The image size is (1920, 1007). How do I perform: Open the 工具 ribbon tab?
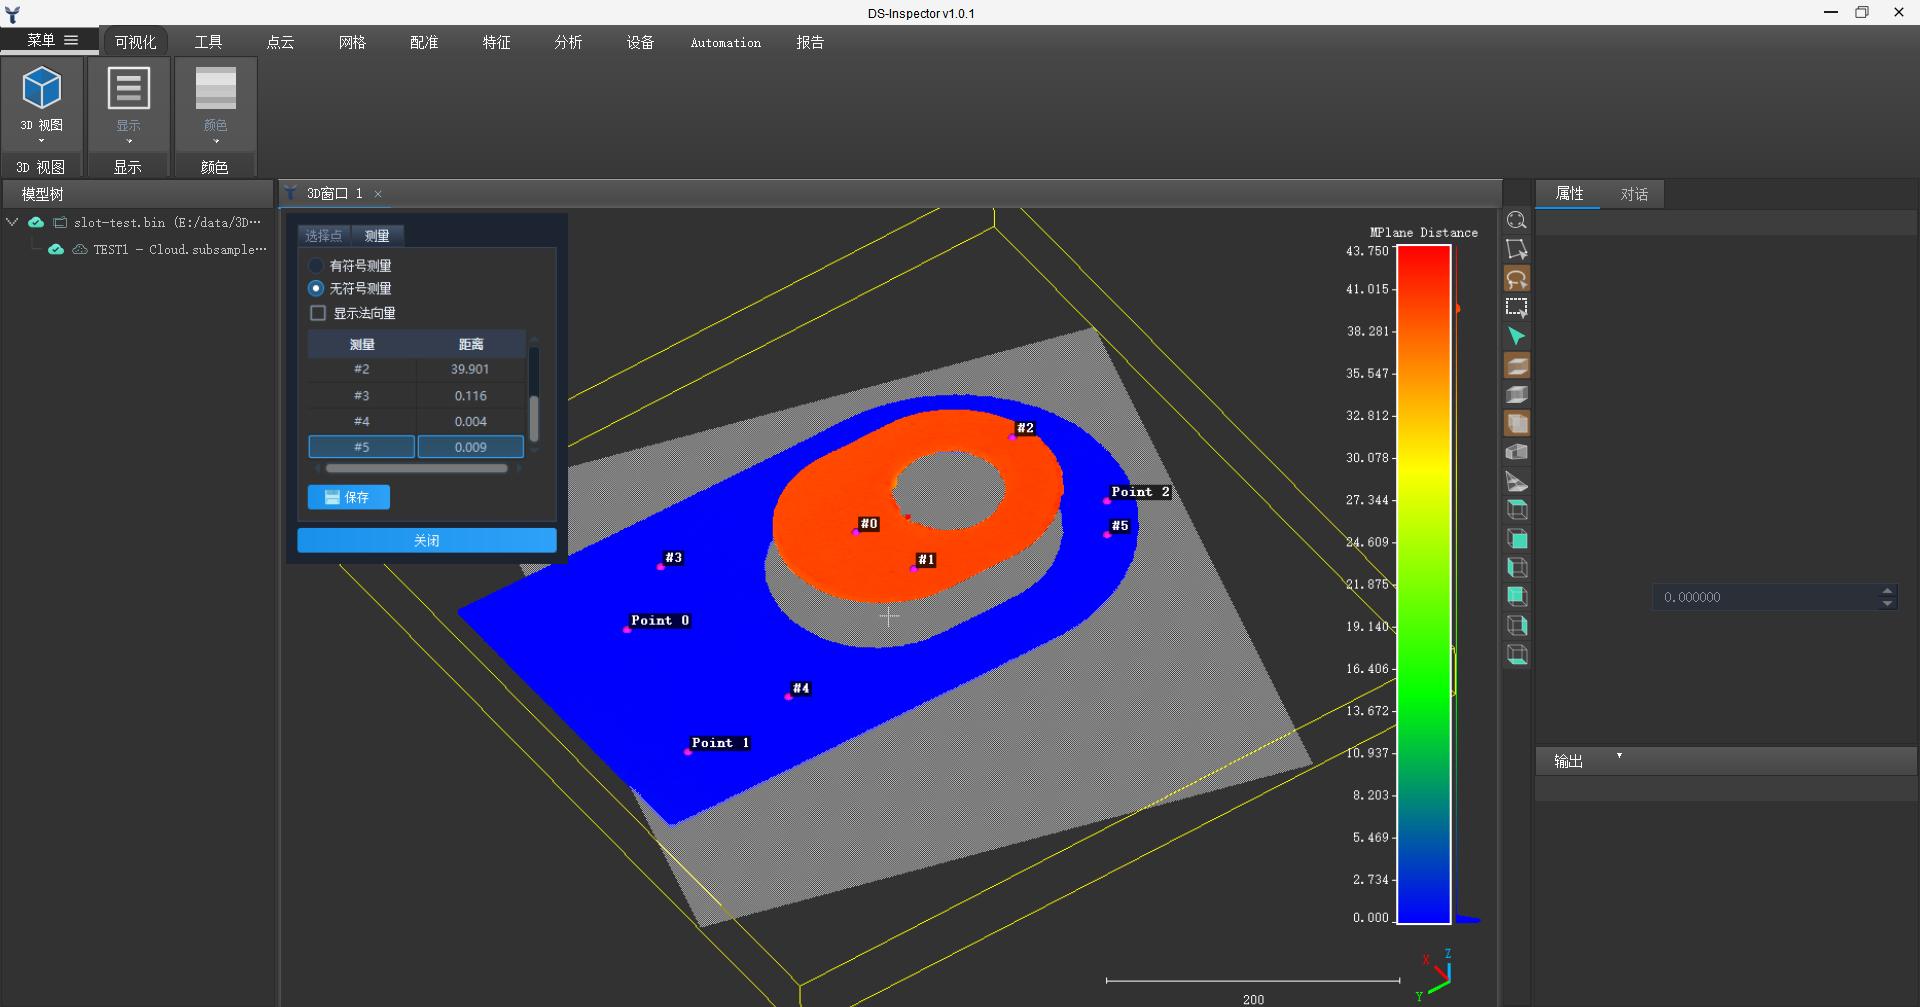pyautogui.click(x=208, y=42)
